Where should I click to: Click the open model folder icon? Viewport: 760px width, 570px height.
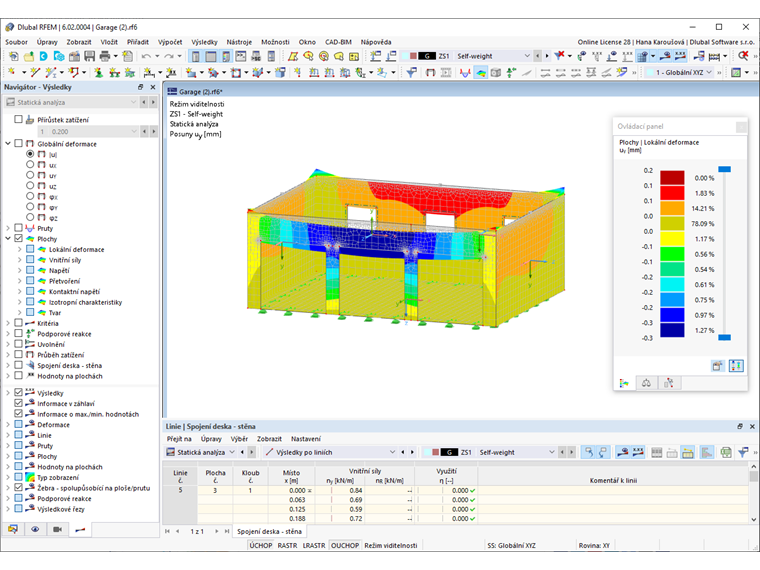[29, 56]
